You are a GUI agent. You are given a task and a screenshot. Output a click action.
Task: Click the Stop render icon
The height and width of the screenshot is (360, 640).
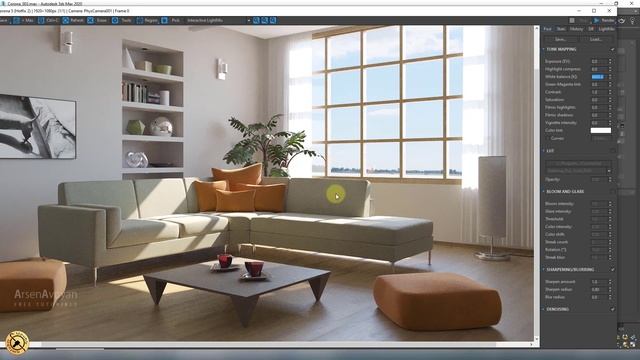[x=572, y=20]
